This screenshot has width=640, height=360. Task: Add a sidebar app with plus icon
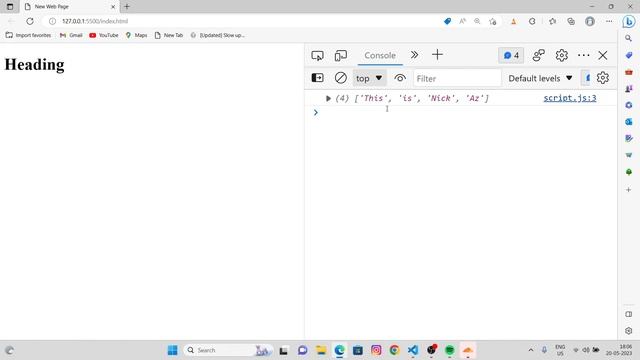(x=629, y=190)
